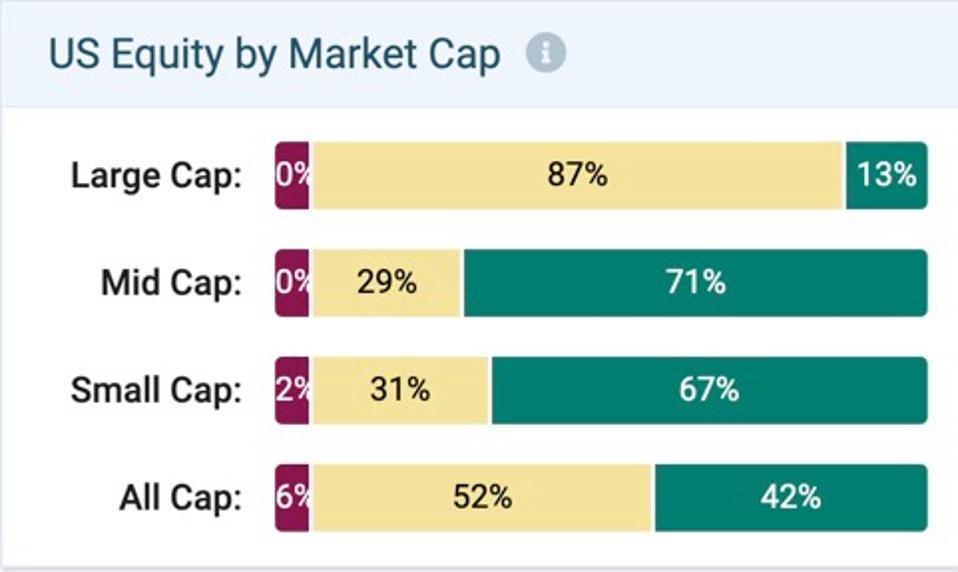The height and width of the screenshot is (572, 958).
Task: Click the 29% yellow segment in Mid Cap
Action: point(386,283)
